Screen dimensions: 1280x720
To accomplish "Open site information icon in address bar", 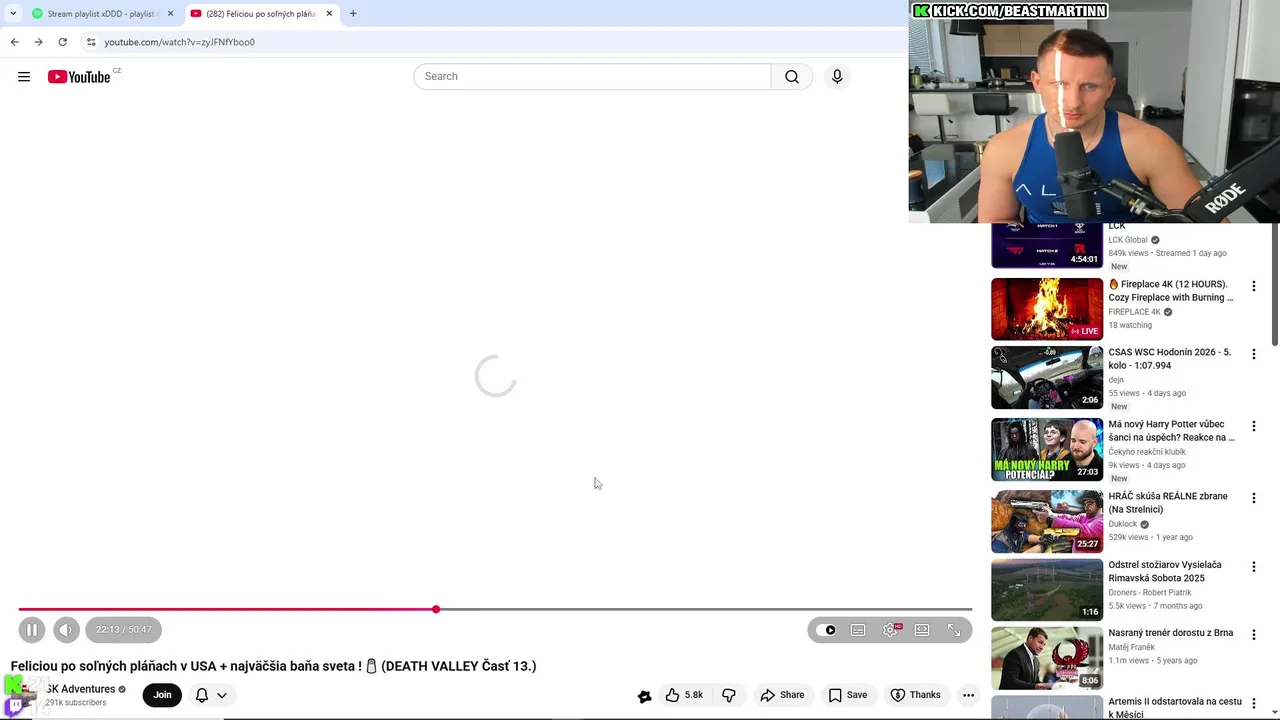I will click(x=91, y=42).
